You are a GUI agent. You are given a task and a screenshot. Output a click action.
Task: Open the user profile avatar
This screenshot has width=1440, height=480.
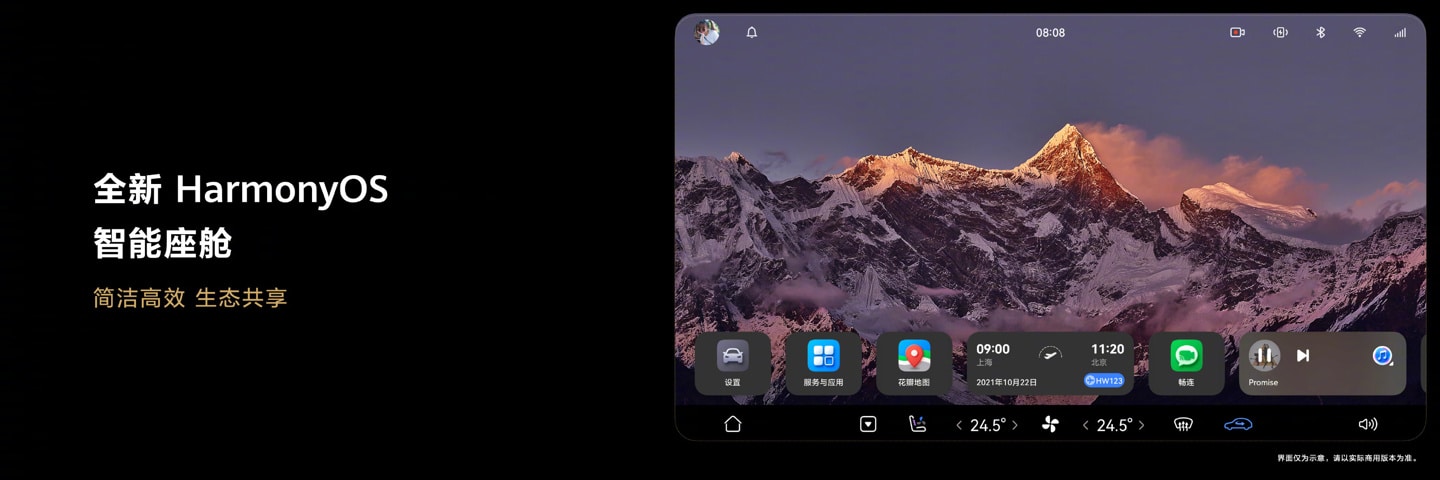point(707,33)
